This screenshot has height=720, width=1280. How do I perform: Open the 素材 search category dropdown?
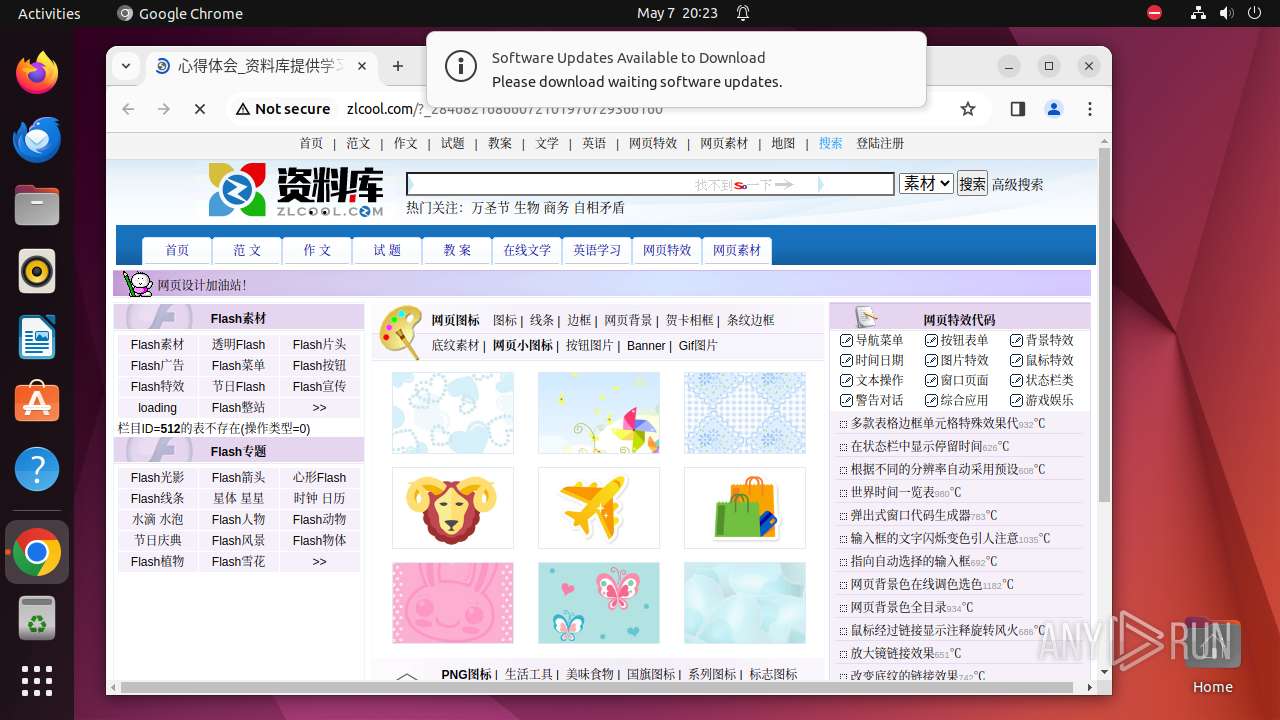926,183
